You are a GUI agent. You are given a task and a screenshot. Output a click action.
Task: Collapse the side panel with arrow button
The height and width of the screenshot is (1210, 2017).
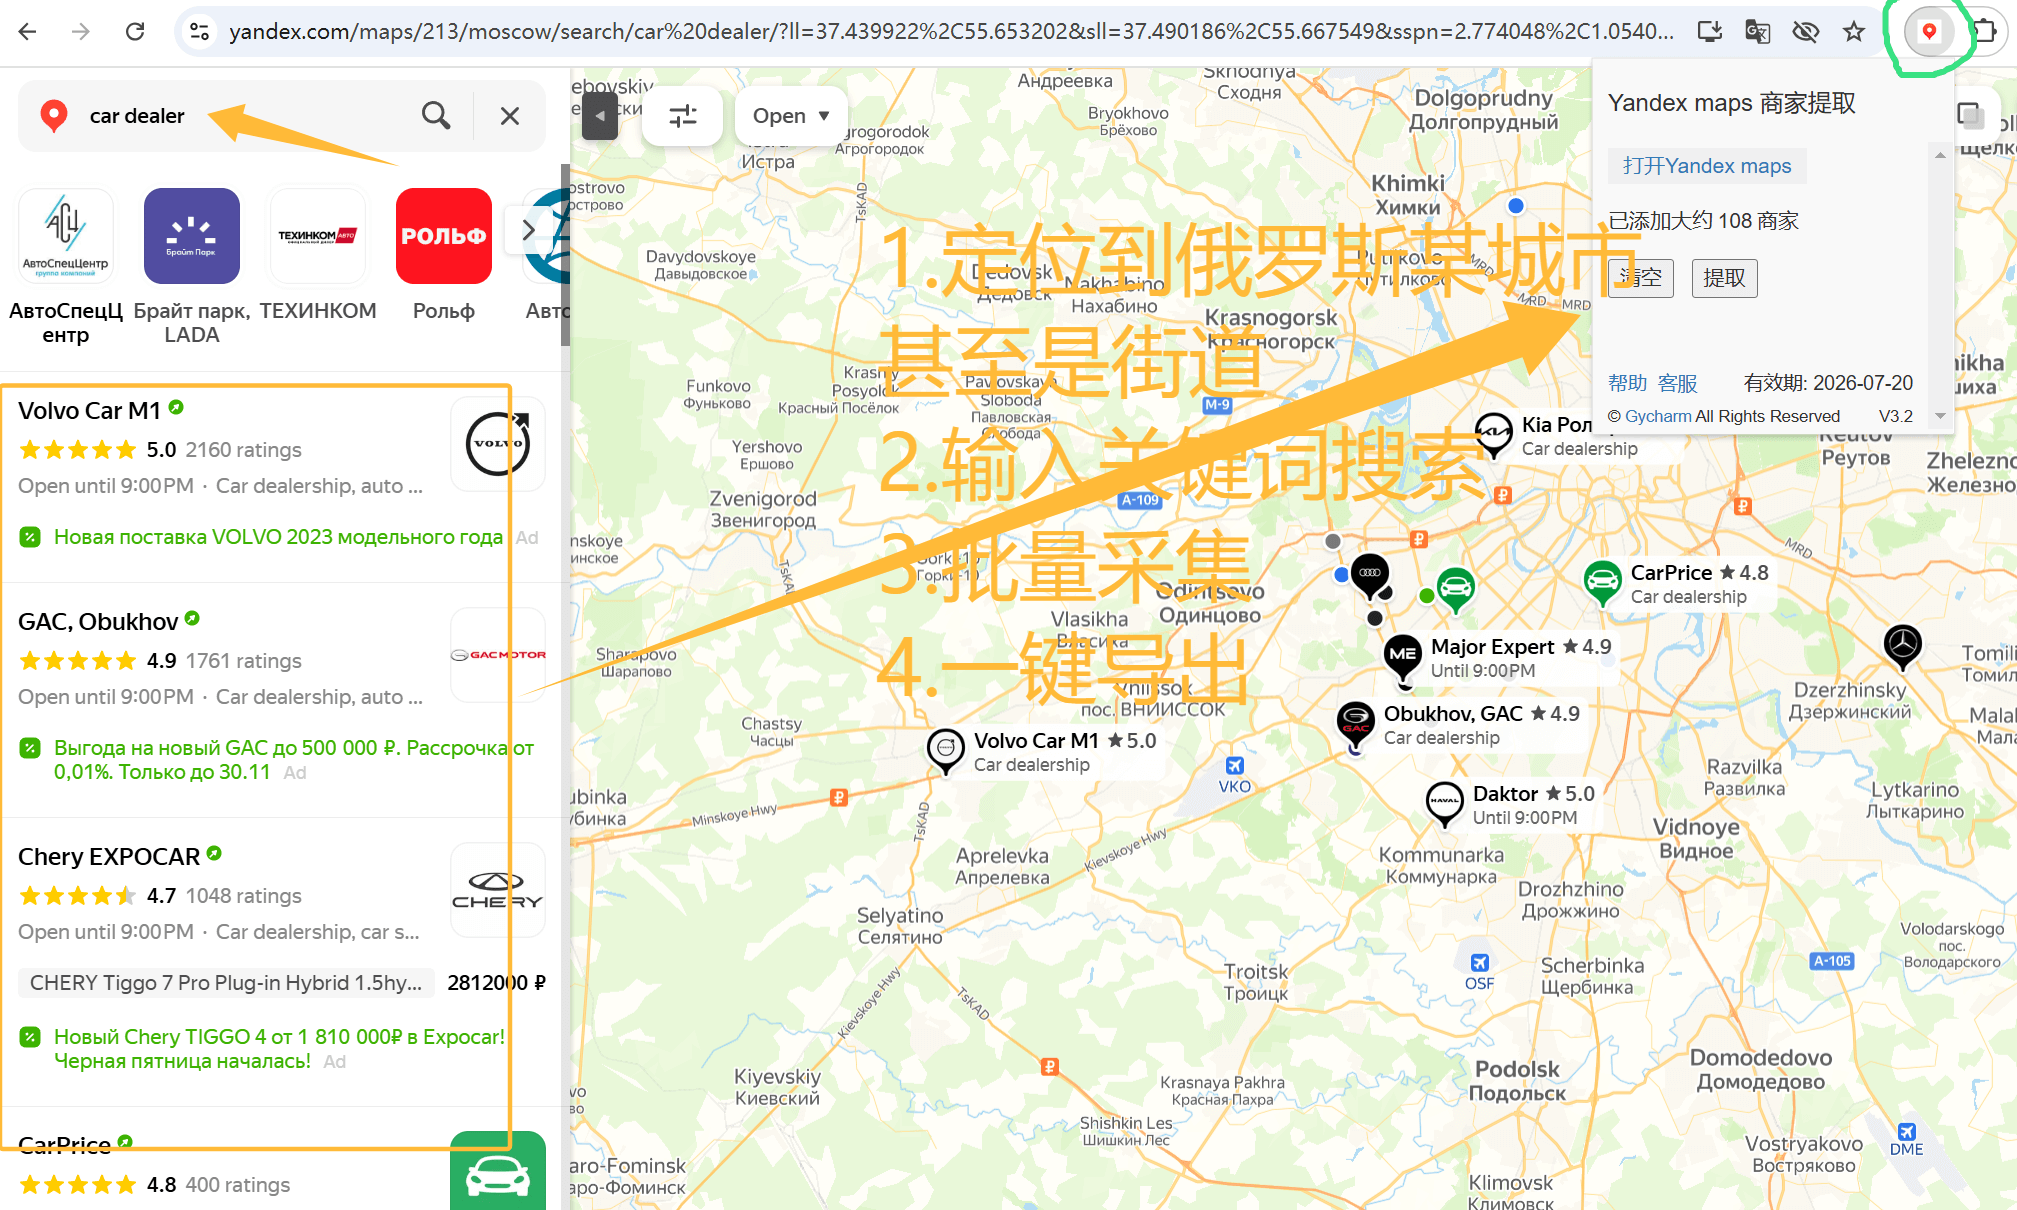pyautogui.click(x=600, y=116)
